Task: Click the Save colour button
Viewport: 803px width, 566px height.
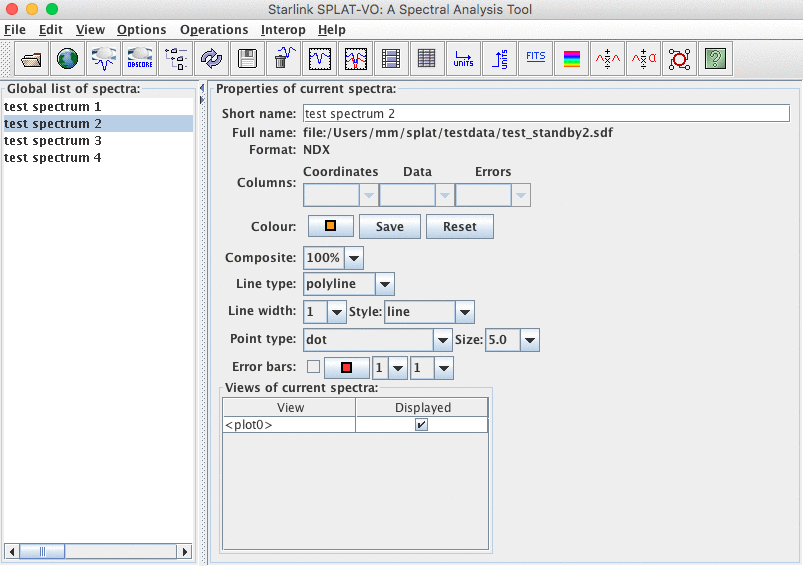Action: pyautogui.click(x=390, y=226)
